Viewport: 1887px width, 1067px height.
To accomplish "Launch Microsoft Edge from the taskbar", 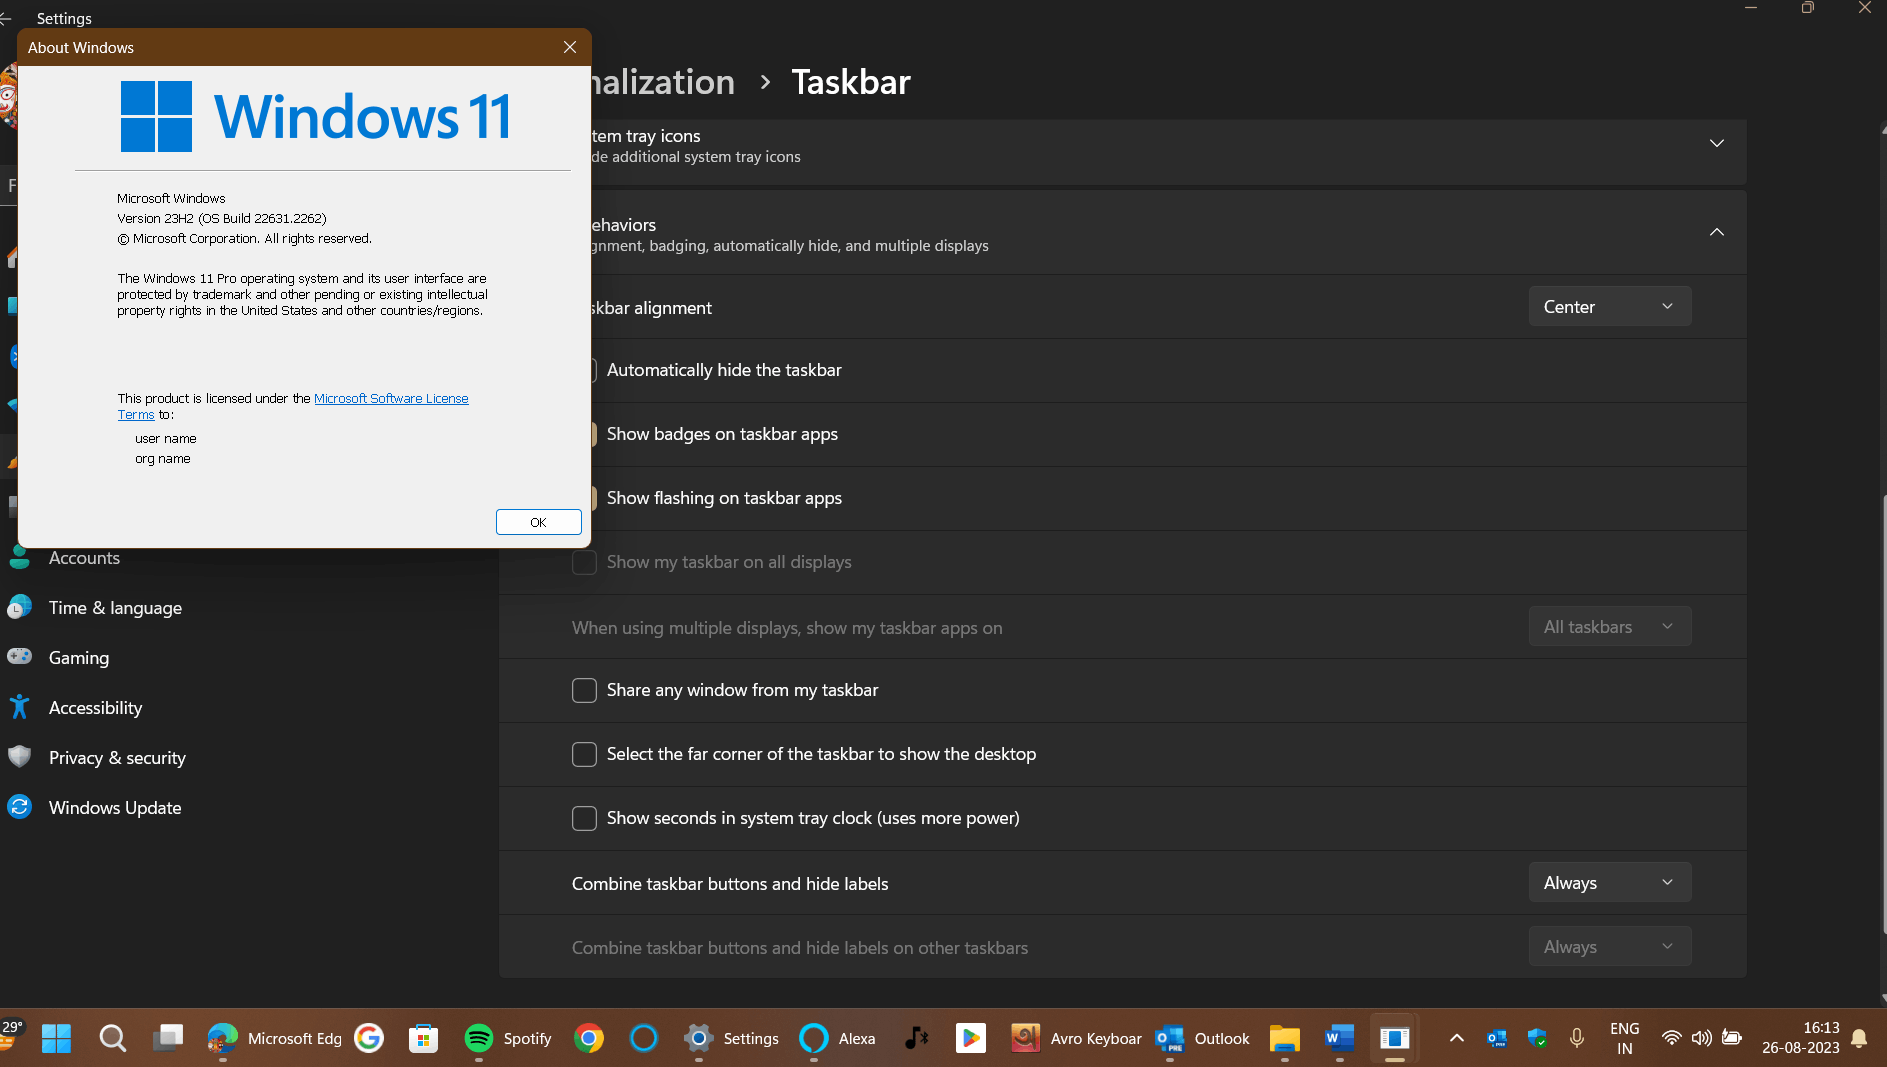I will pos(274,1039).
